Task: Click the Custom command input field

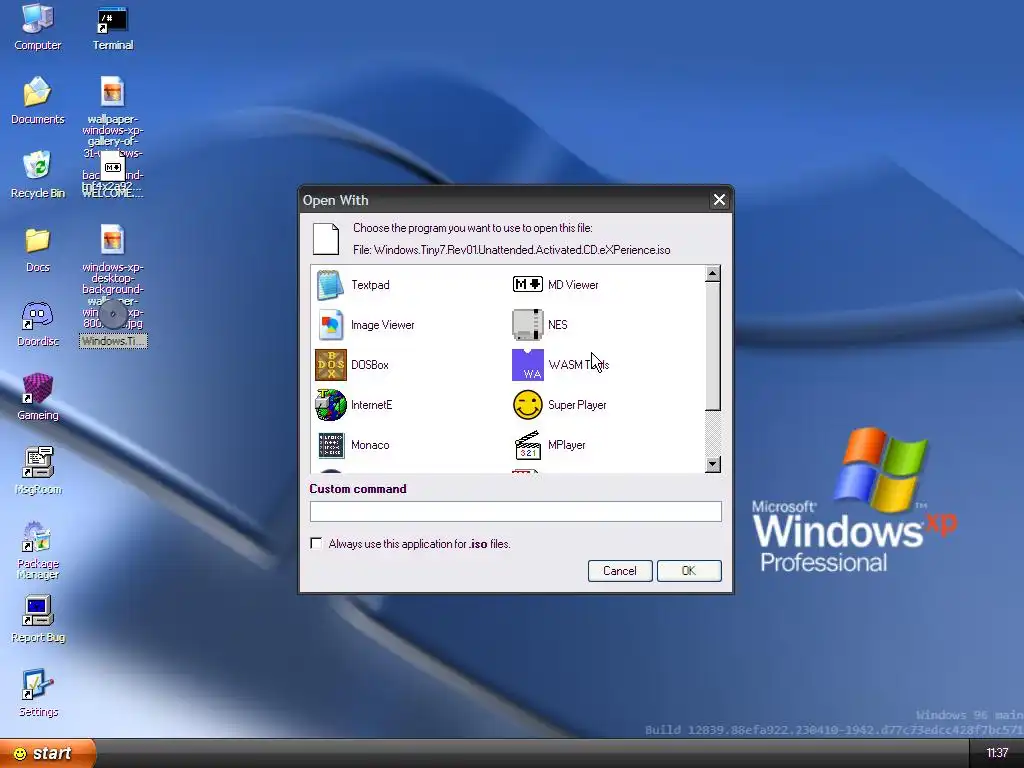Action: point(515,511)
